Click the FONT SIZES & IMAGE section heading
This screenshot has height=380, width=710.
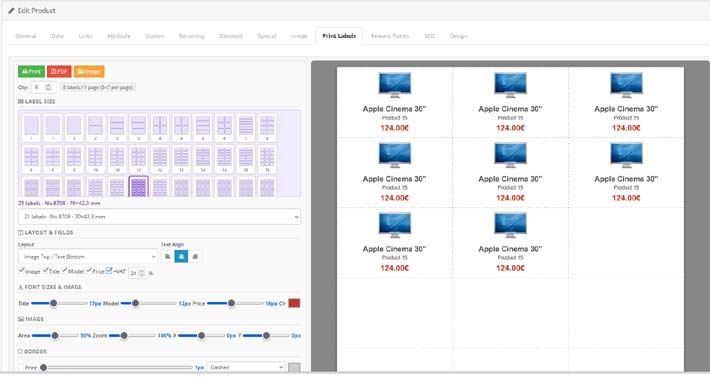[x=50, y=287]
